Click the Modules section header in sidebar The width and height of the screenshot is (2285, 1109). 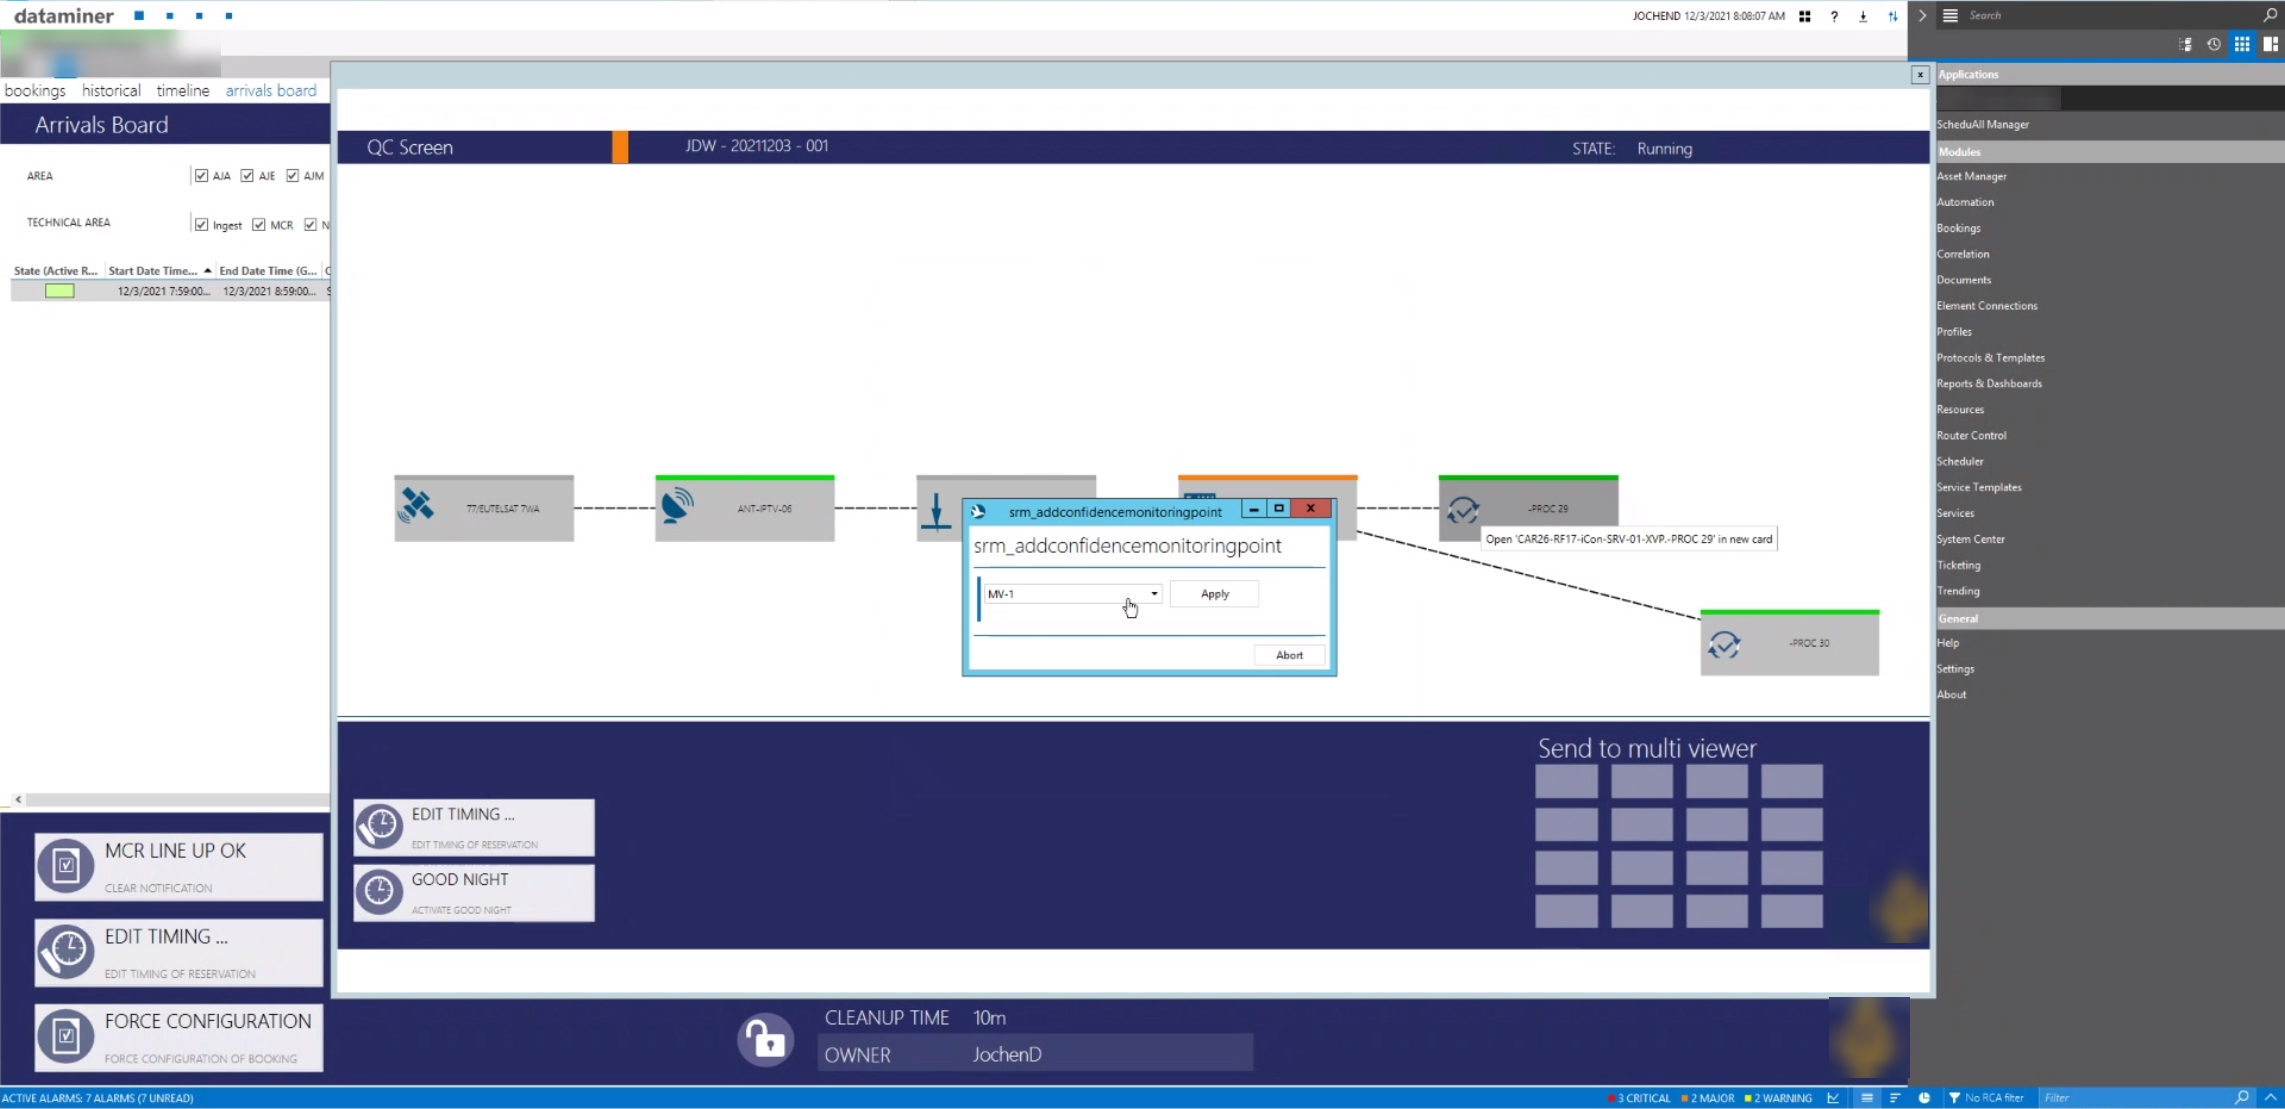click(x=2110, y=152)
